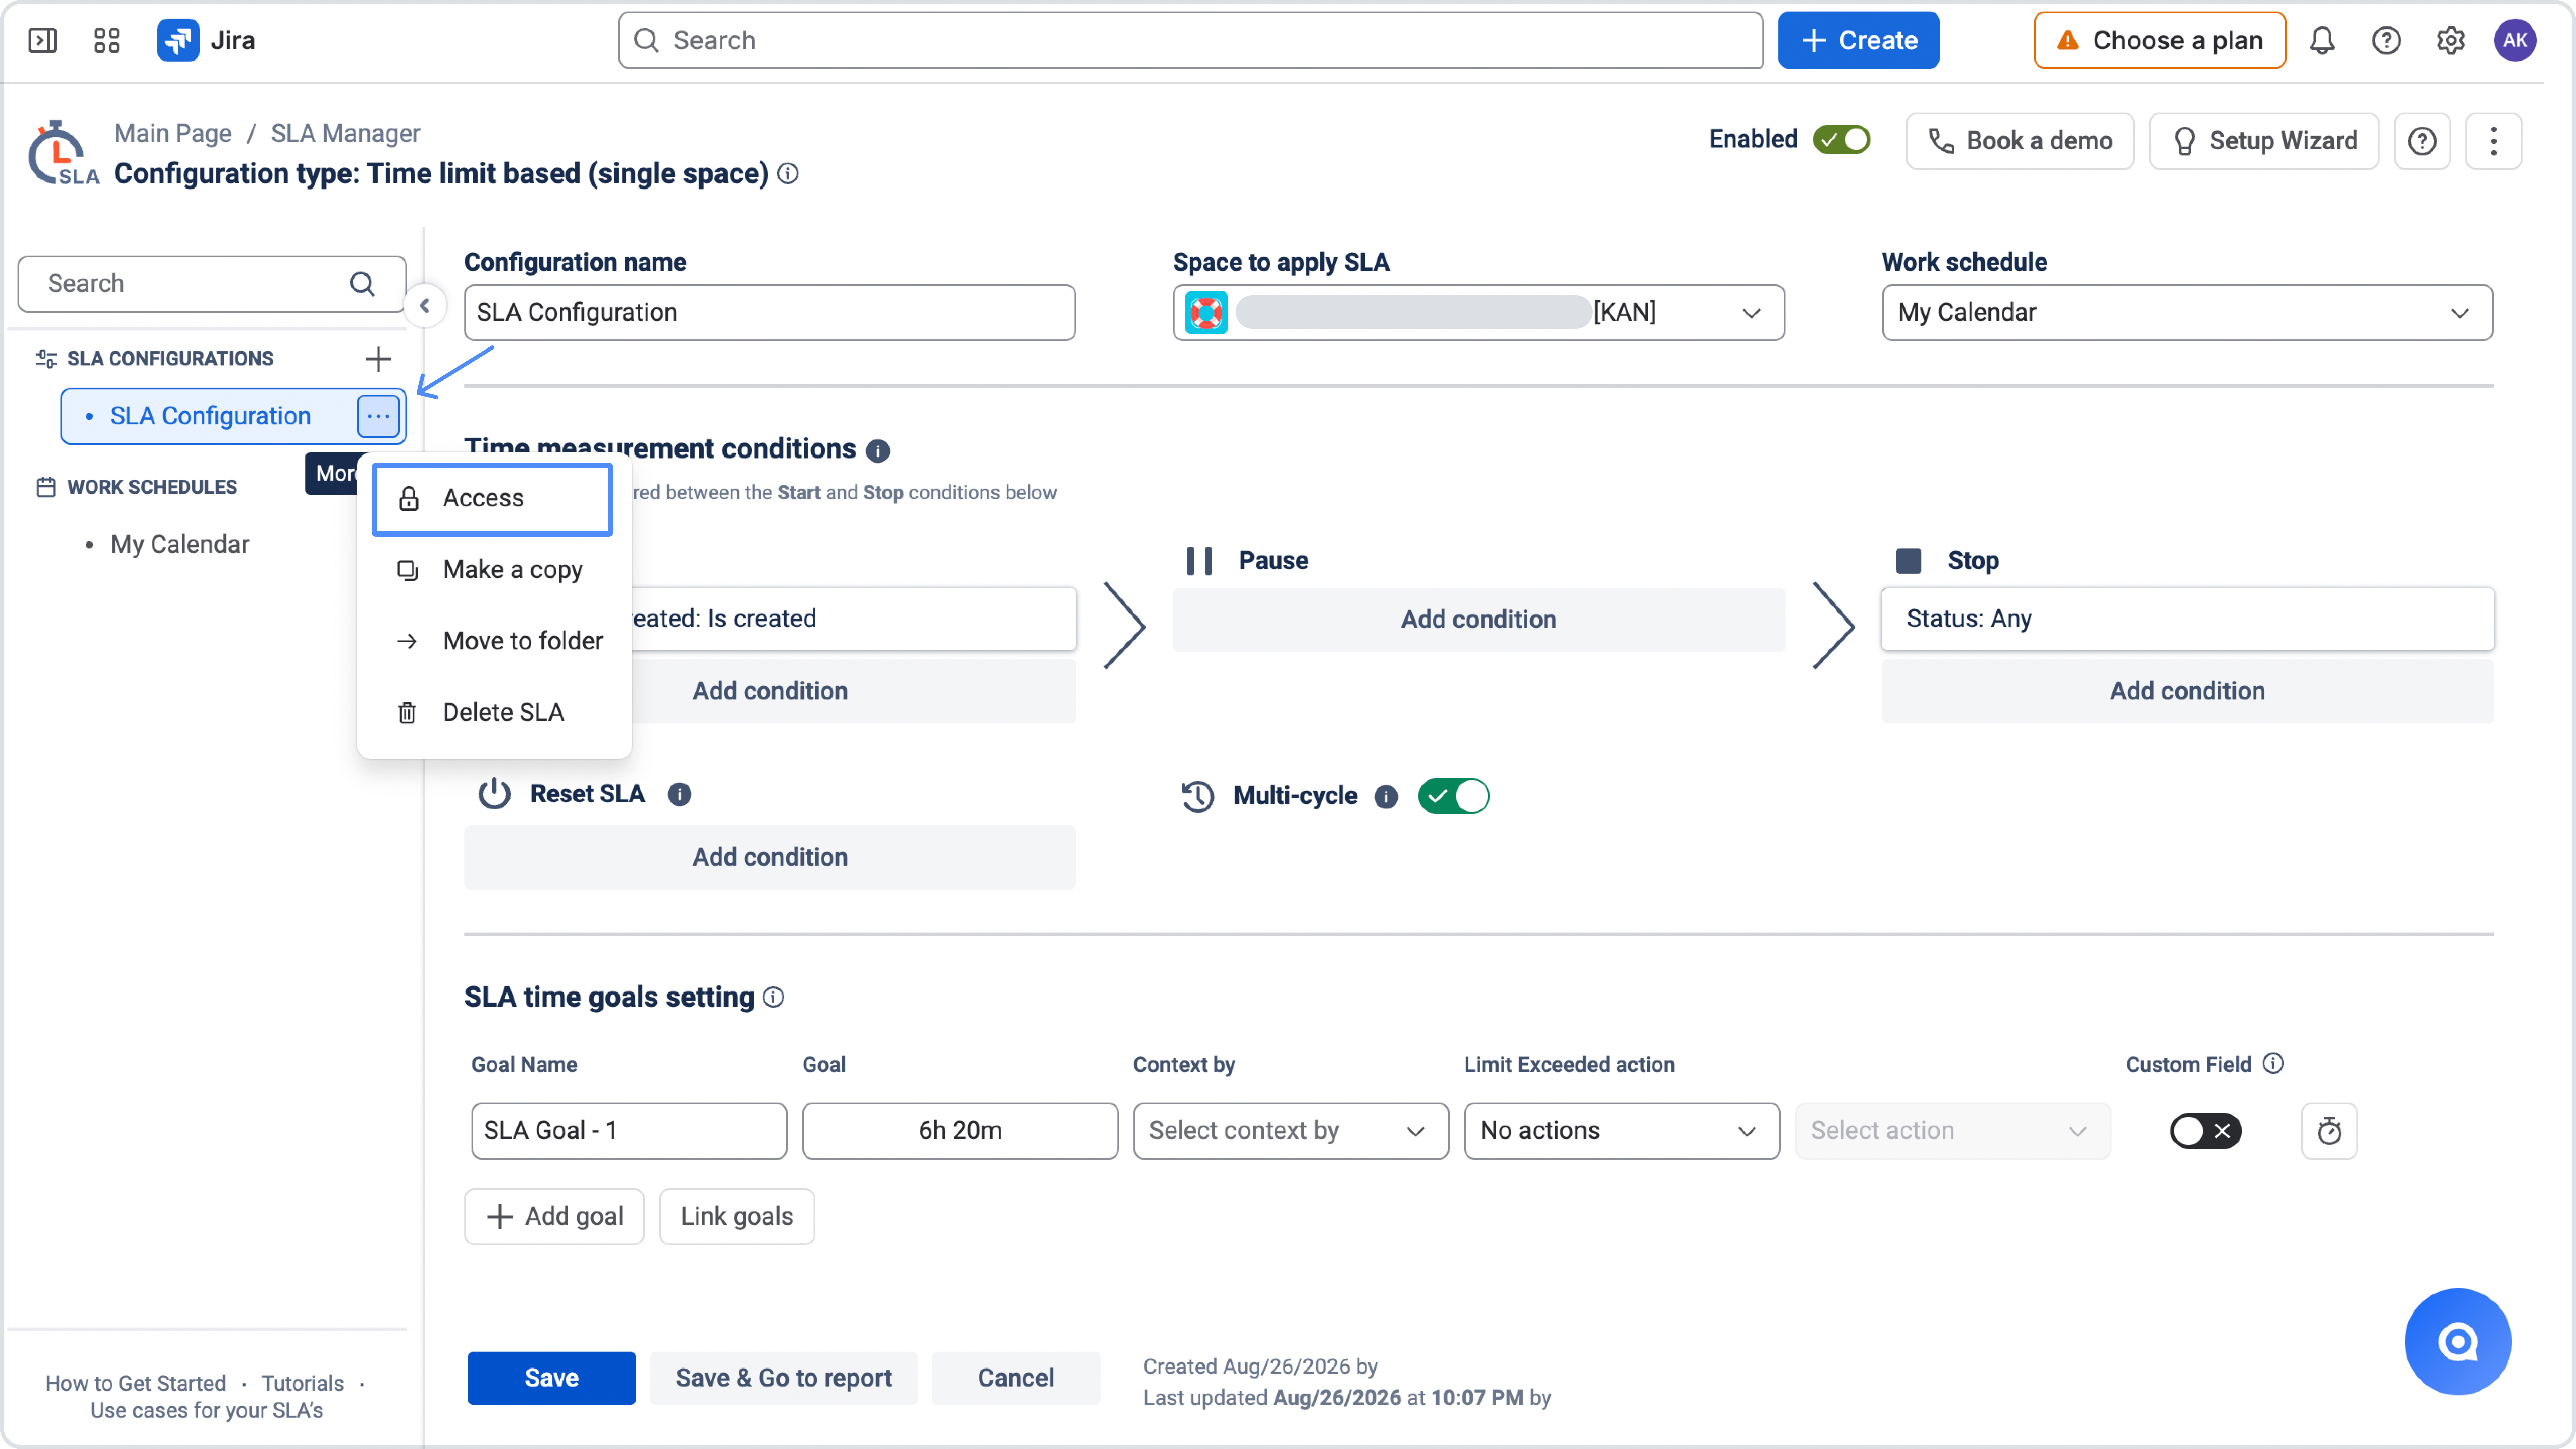
Task: Click the Reset SLA power icon
Action: pyautogui.click(x=494, y=794)
